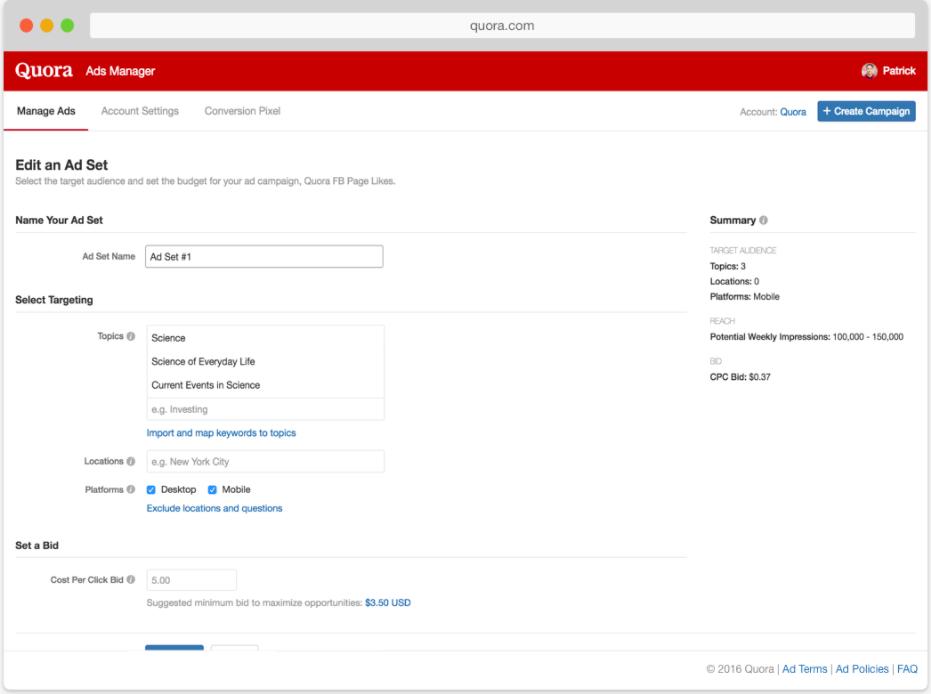Click the Quora logo in header
Image resolution: width=931 pixels, height=694 pixels.
44,71
